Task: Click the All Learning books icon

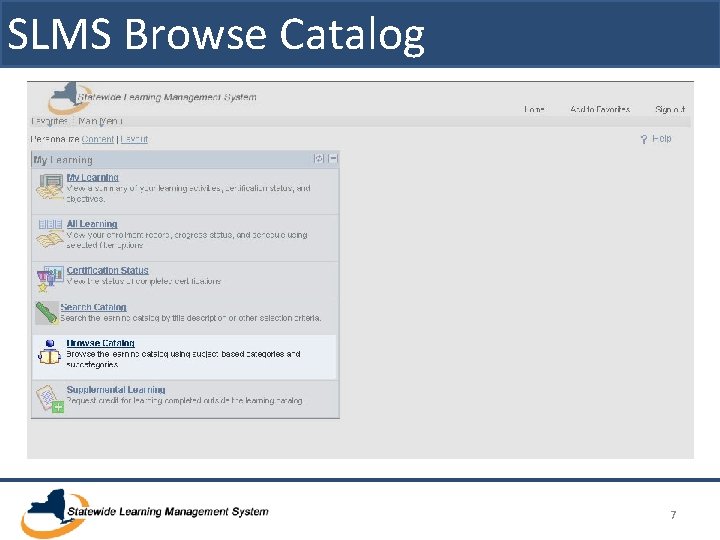Action: pos(50,233)
